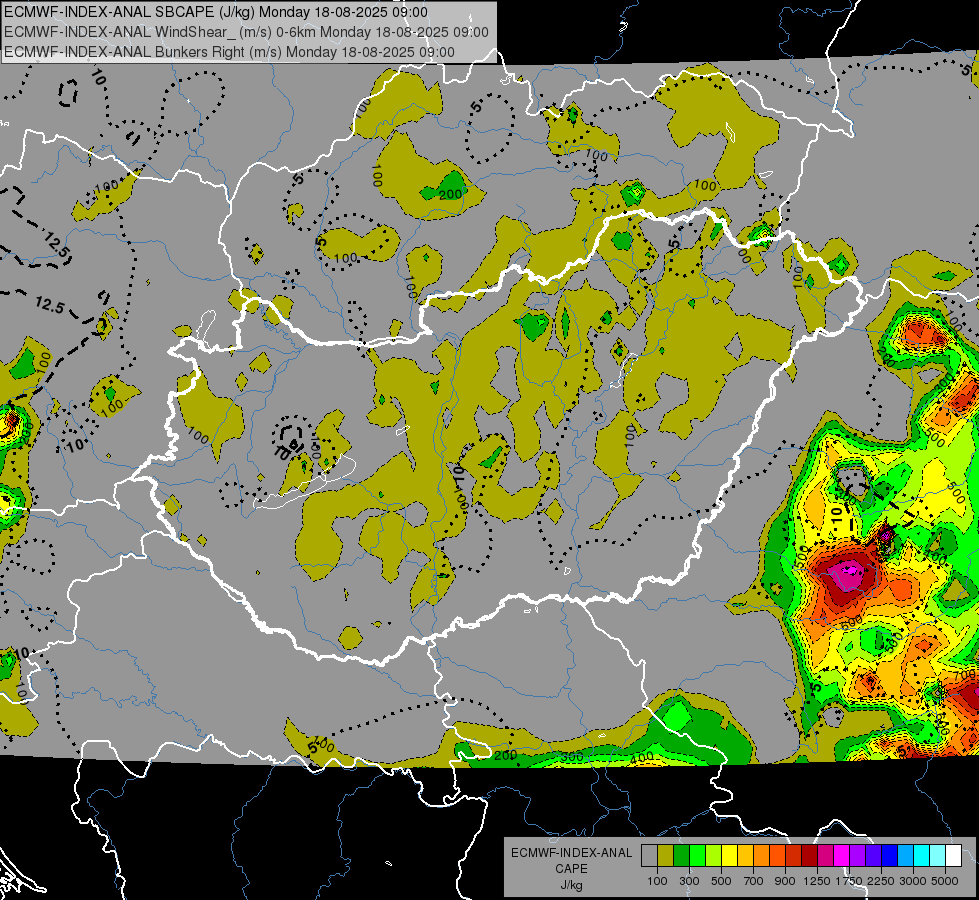Screen dimensions: 979x900
Task: Select the orange swatch left of 700
Action: pos(762,856)
